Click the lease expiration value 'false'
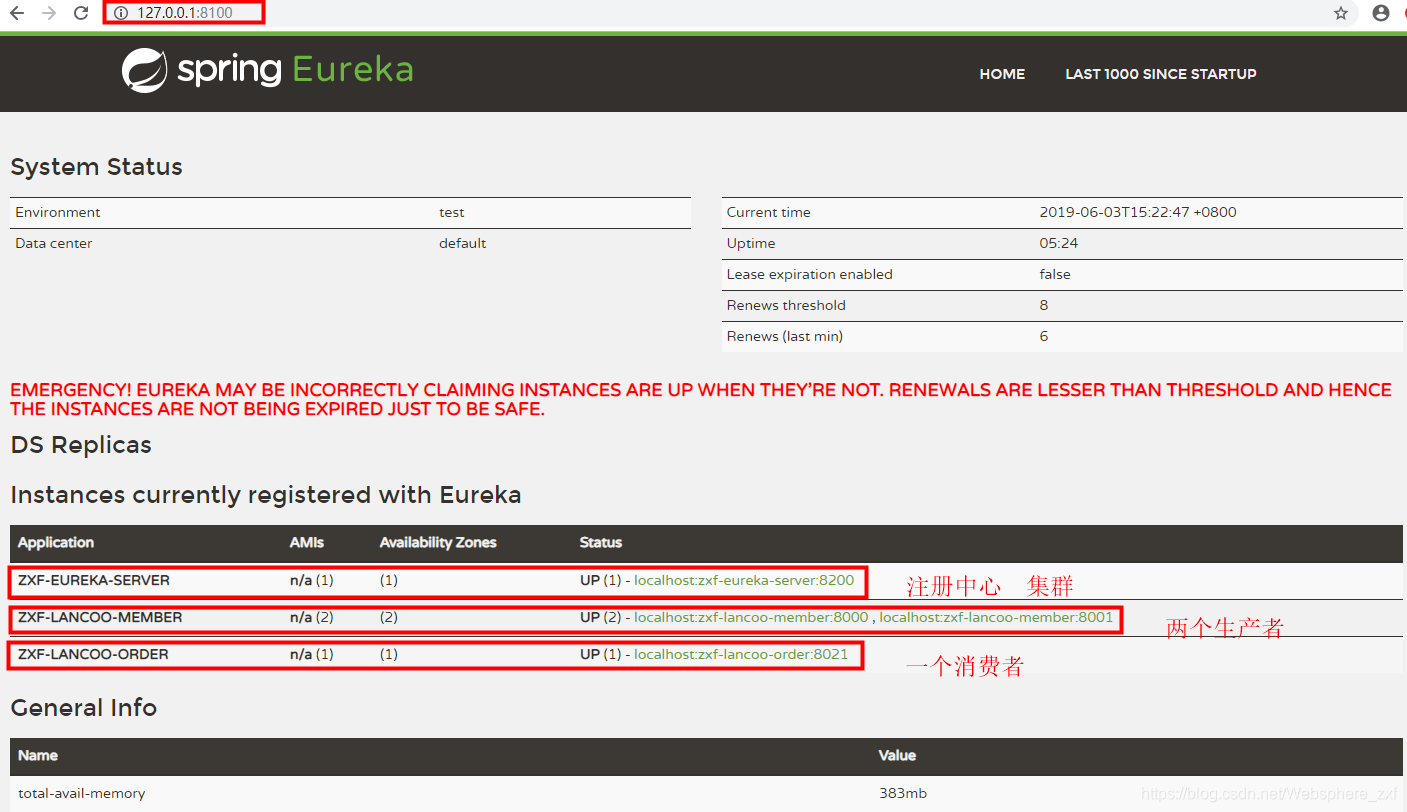The height and width of the screenshot is (812, 1407). coord(1055,274)
